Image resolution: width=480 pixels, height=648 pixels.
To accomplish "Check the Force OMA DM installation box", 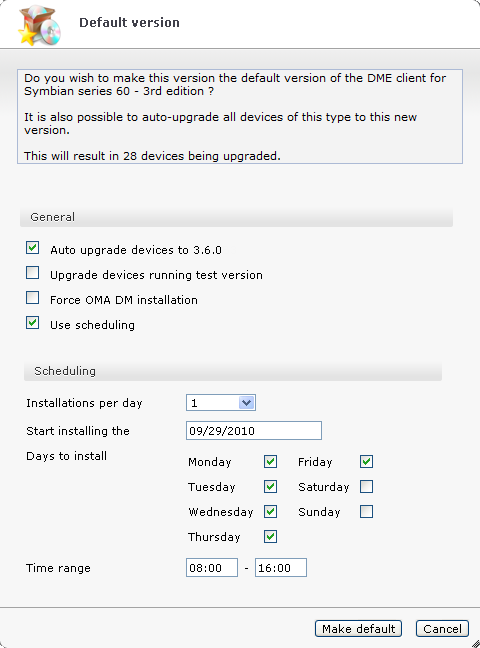I will (33, 298).
